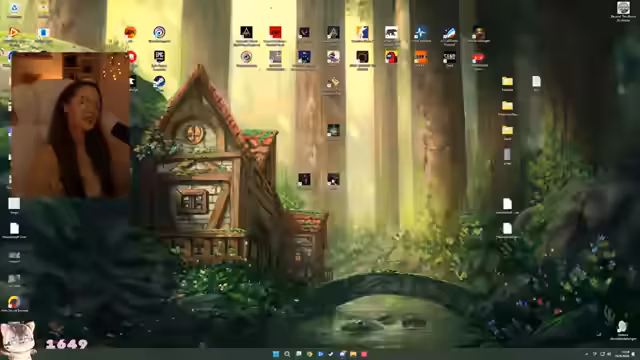Open the Steam desktop shortcut
Screen dimensions: 640x360
coord(159,82)
